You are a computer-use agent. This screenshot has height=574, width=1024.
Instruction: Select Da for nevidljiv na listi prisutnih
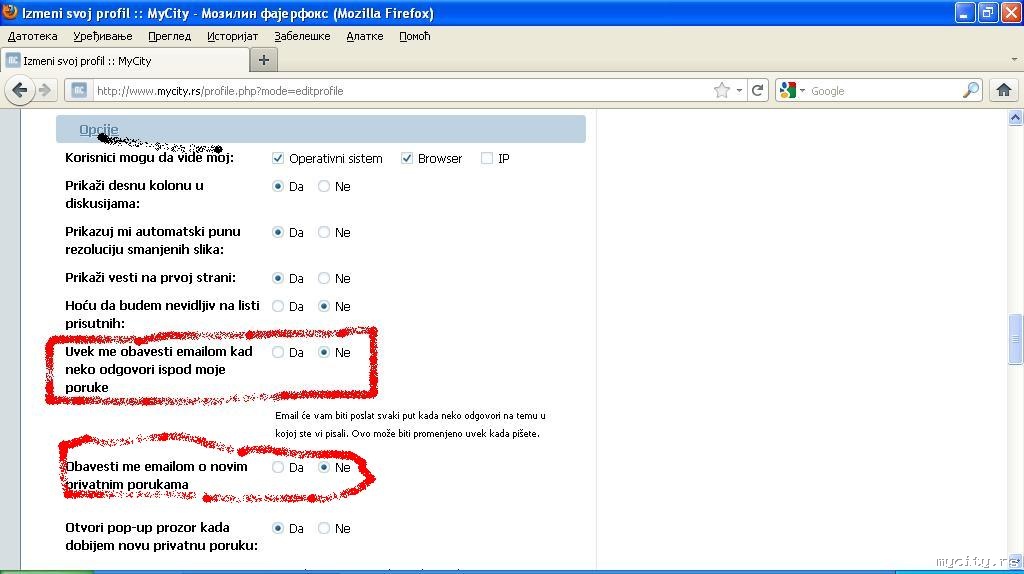pos(278,306)
